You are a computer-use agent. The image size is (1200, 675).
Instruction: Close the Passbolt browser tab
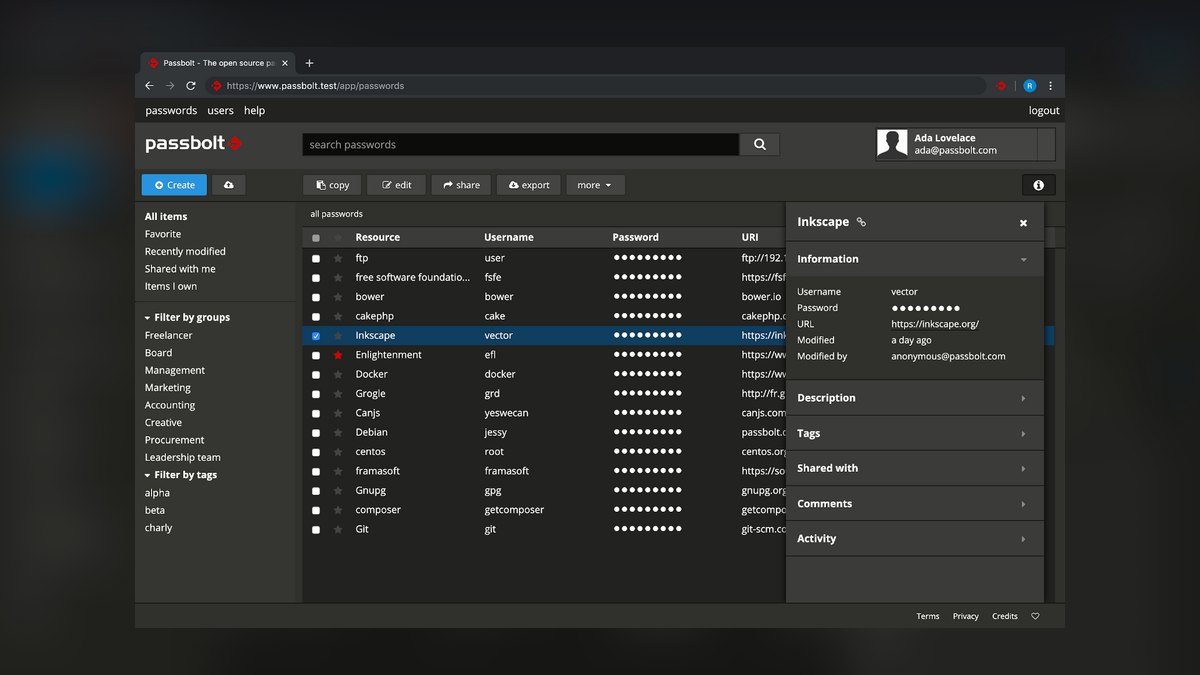coord(285,63)
